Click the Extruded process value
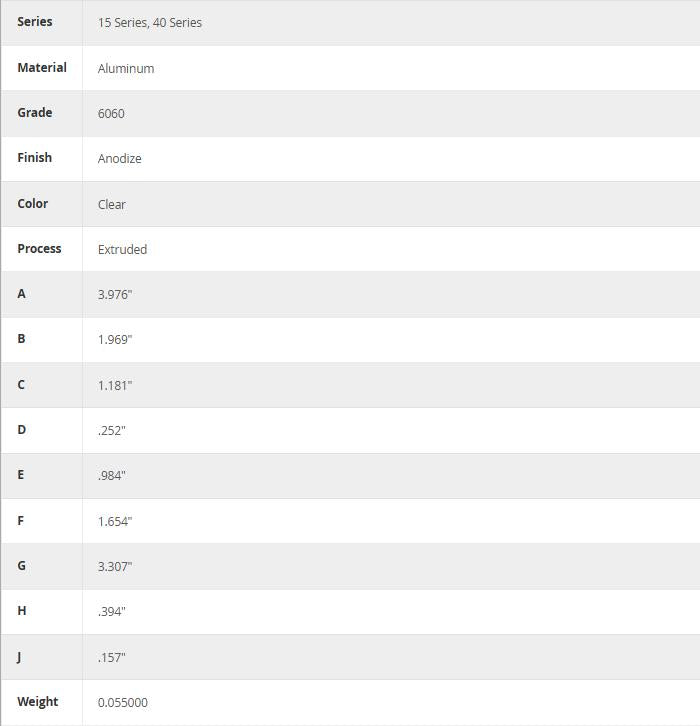Viewport: 700px width, 726px height. click(x=122, y=249)
